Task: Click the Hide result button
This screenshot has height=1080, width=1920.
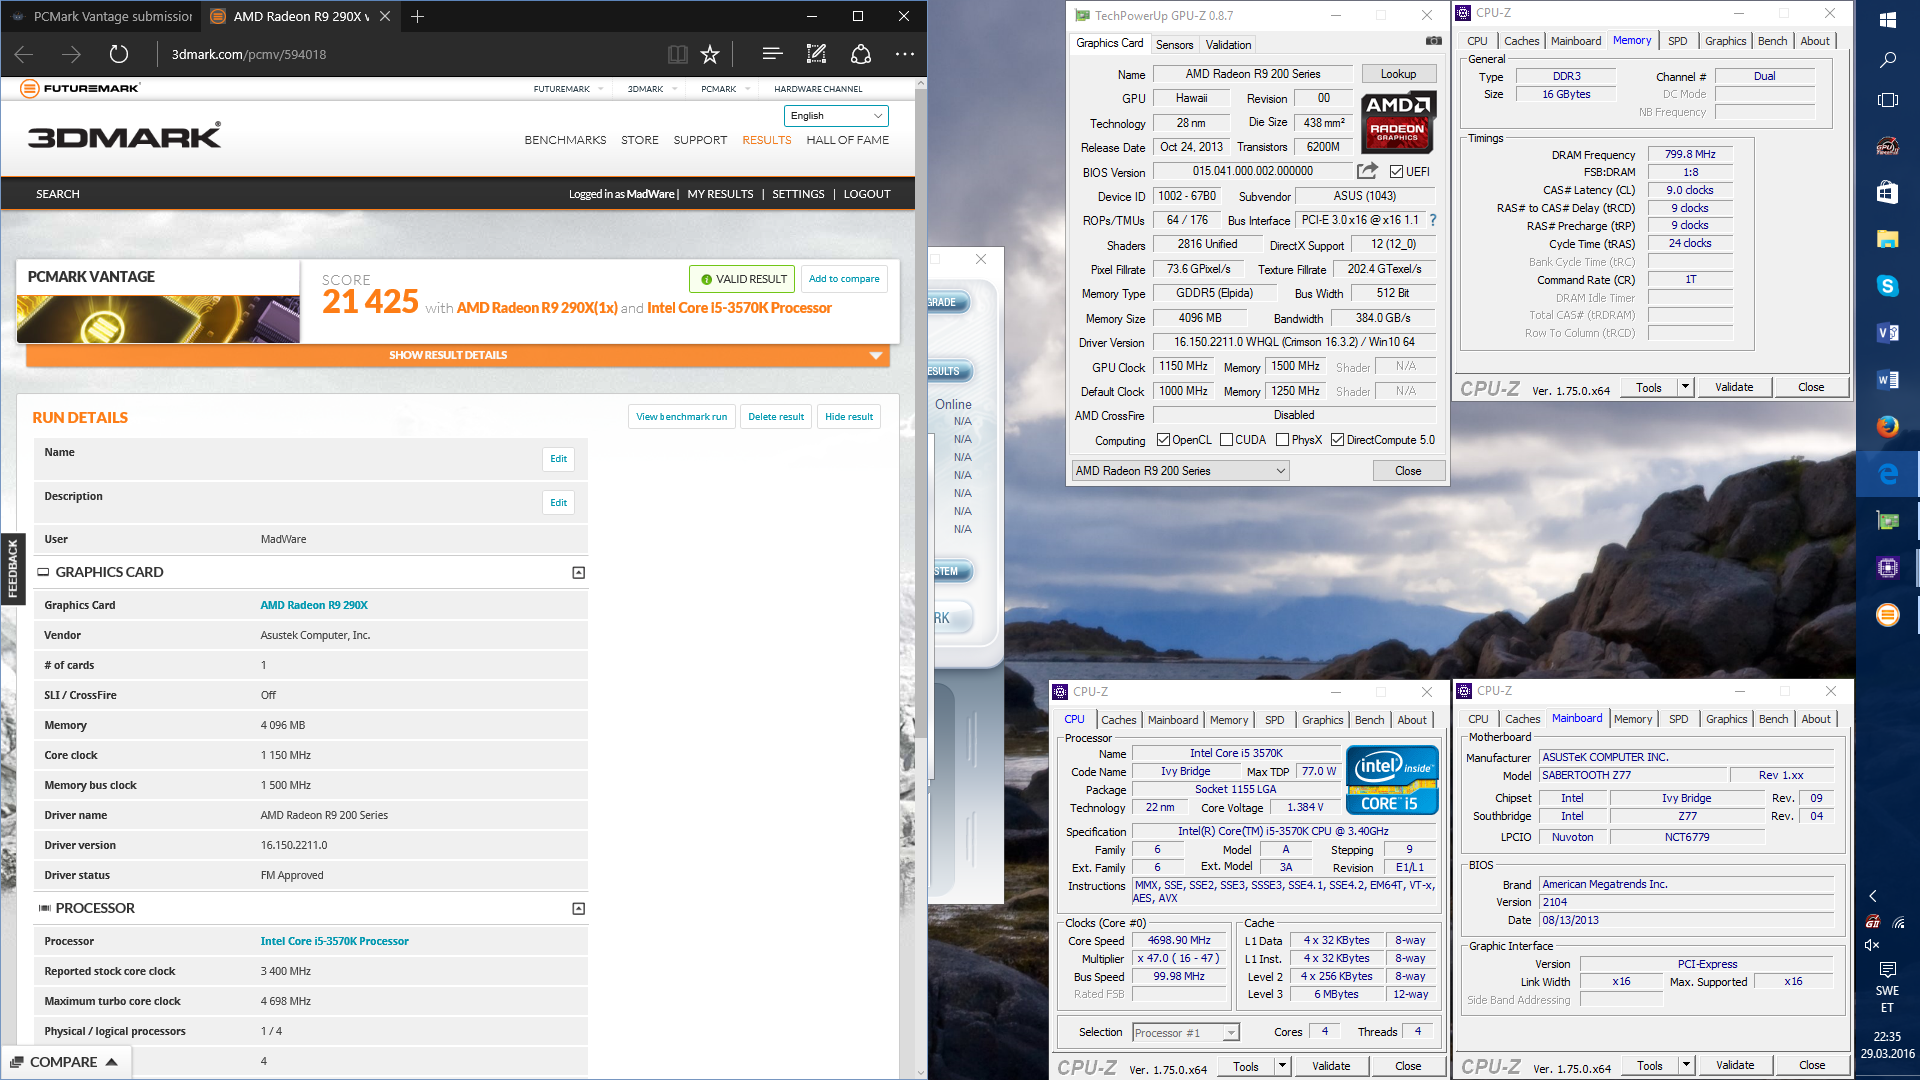Action: [x=848, y=417]
